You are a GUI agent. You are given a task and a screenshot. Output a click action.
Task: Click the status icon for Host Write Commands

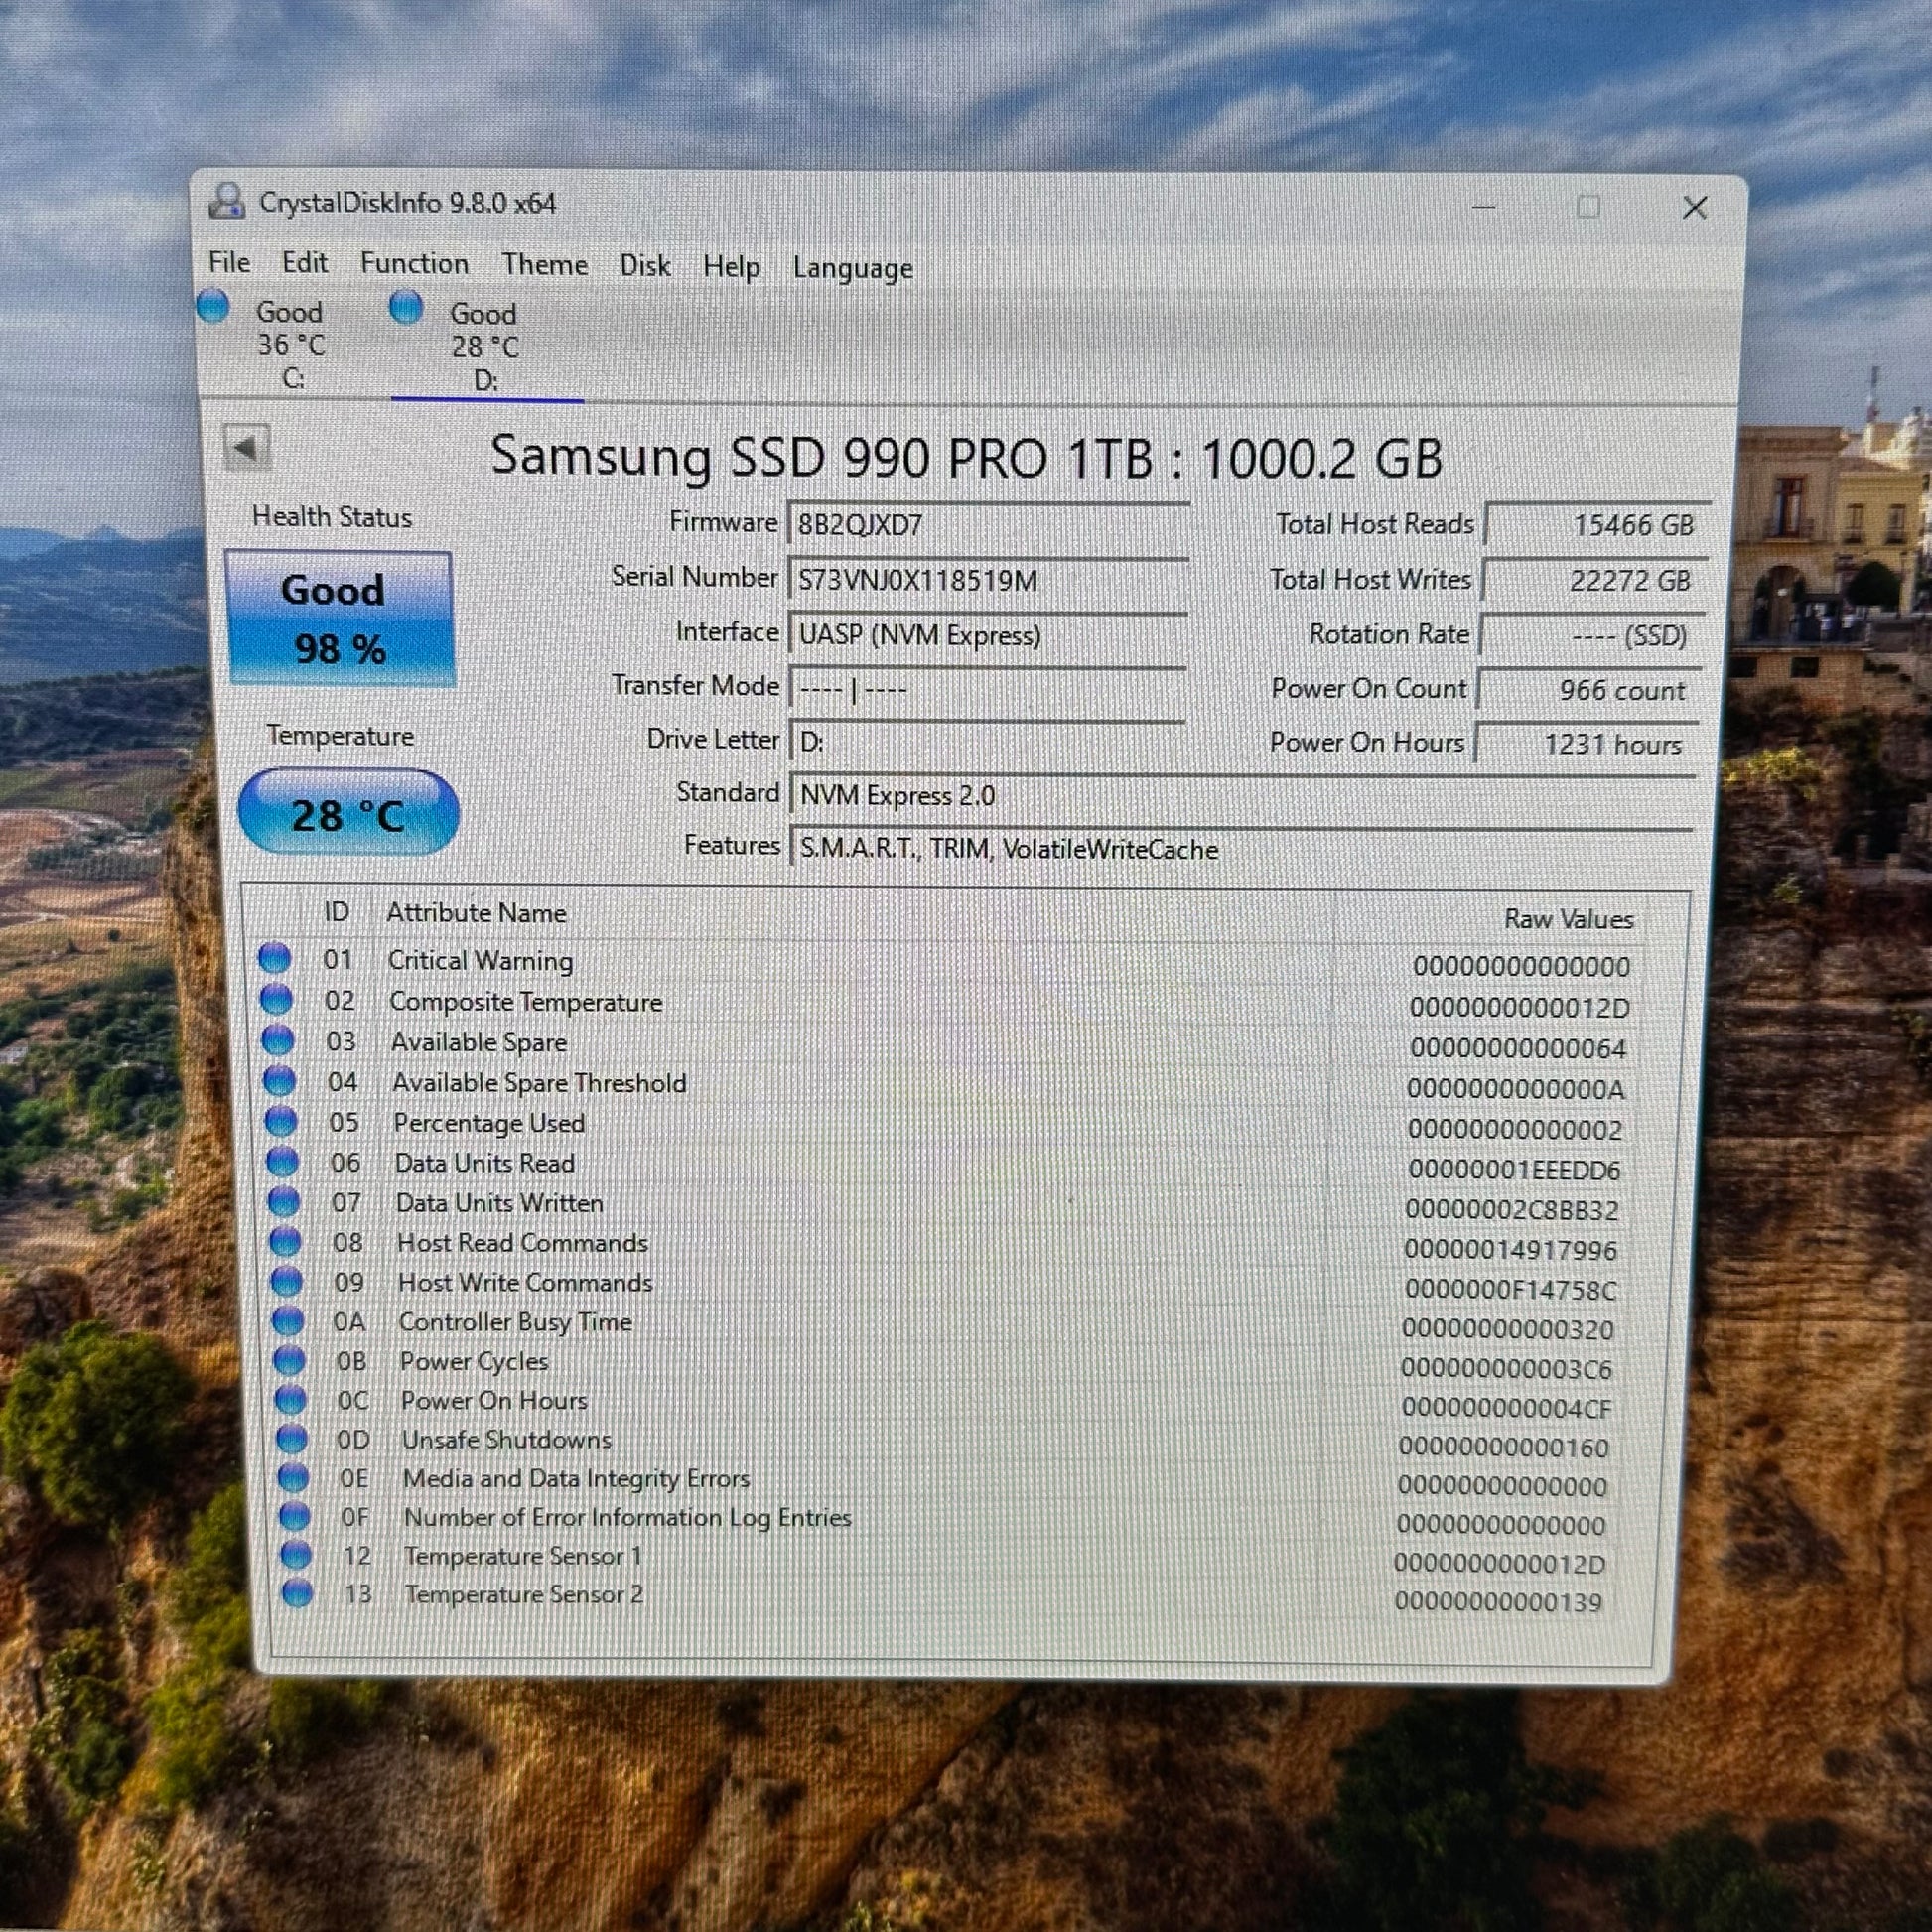coord(287,1281)
